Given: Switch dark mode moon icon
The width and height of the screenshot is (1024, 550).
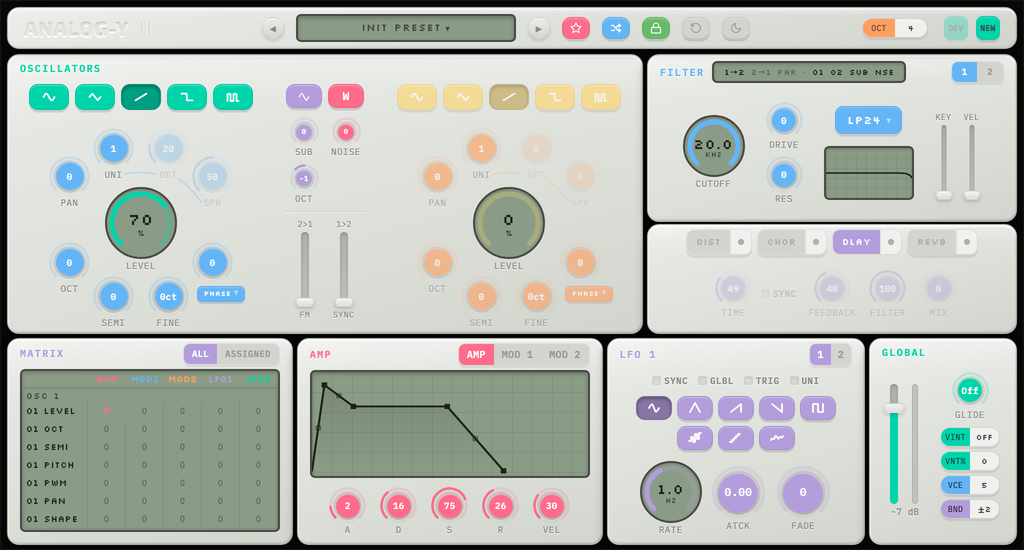Looking at the screenshot, I should (735, 28).
